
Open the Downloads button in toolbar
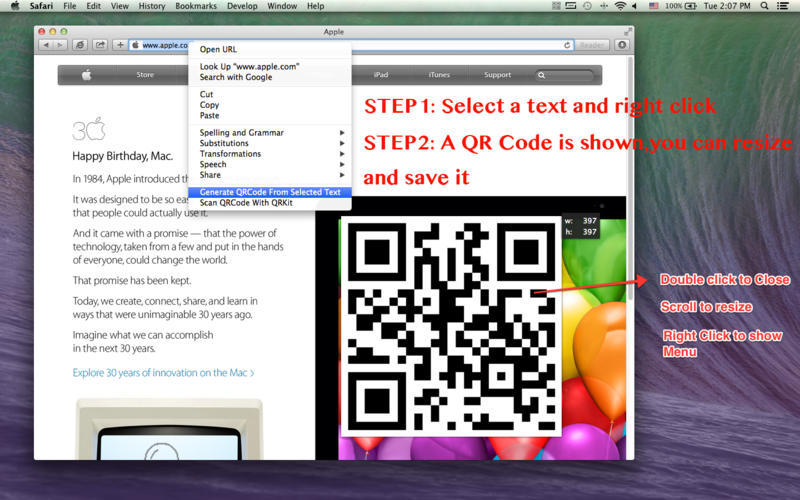click(x=622, y=44)
